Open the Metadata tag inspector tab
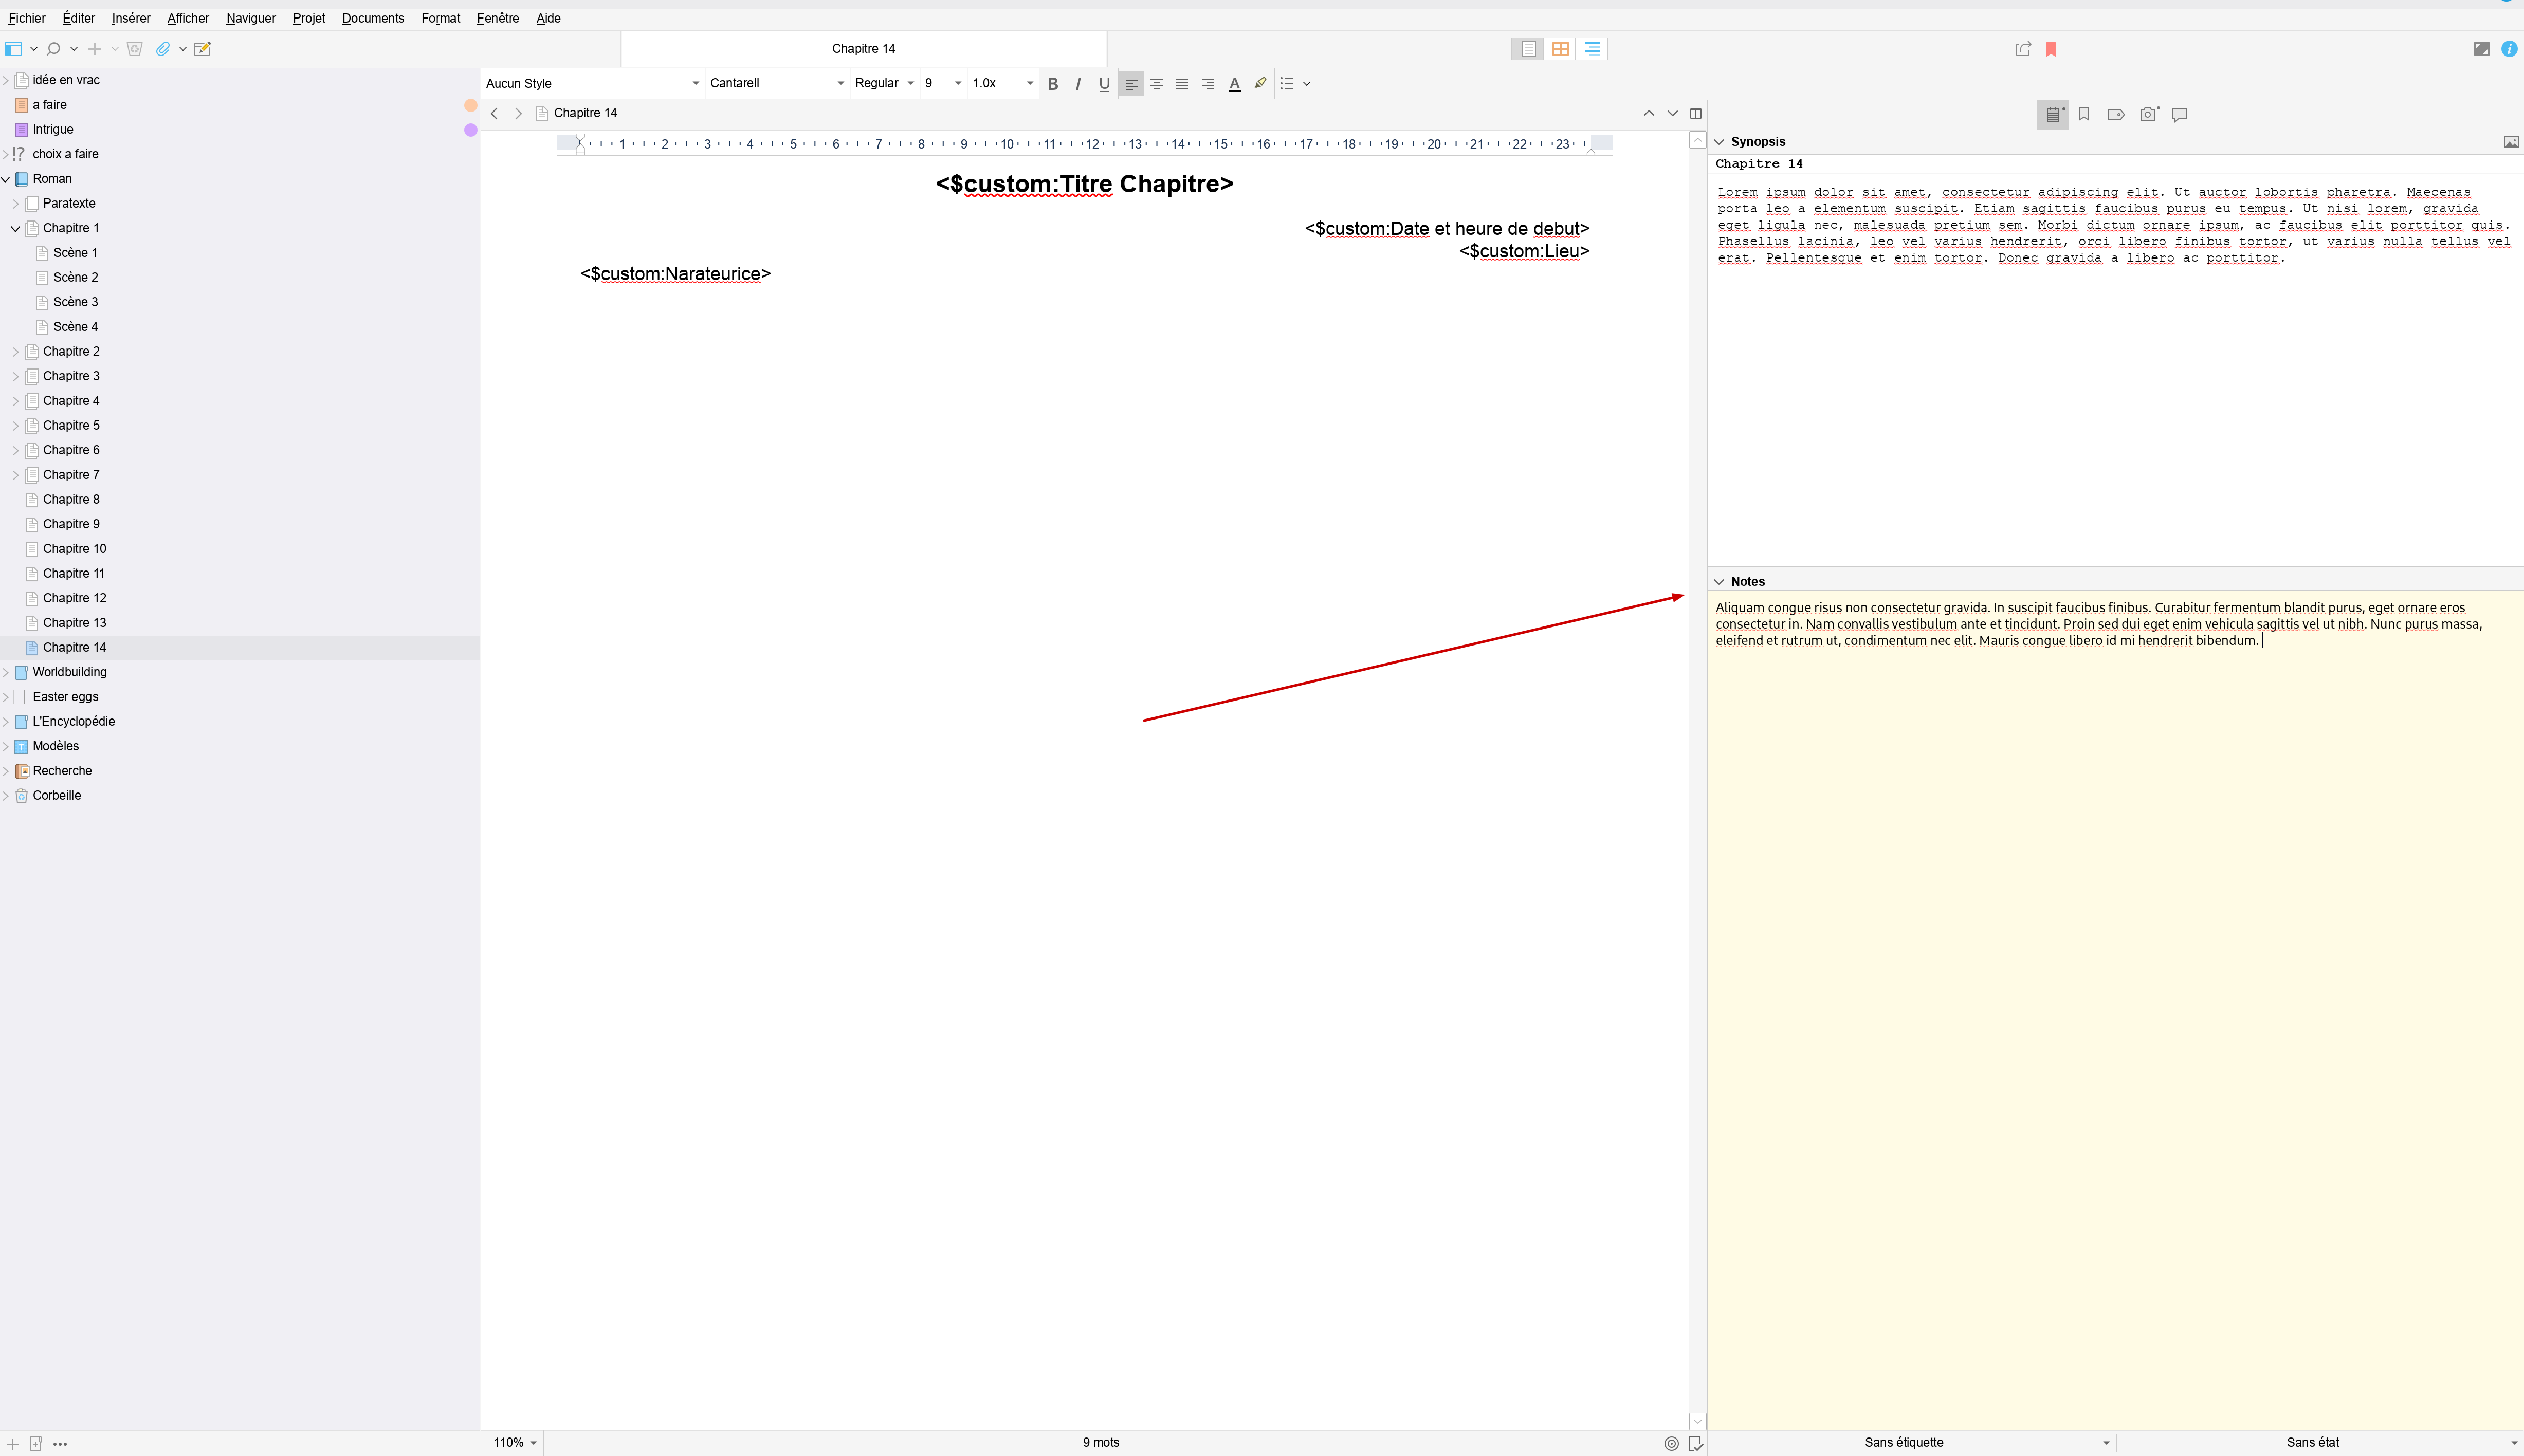 click(2115, 114)
